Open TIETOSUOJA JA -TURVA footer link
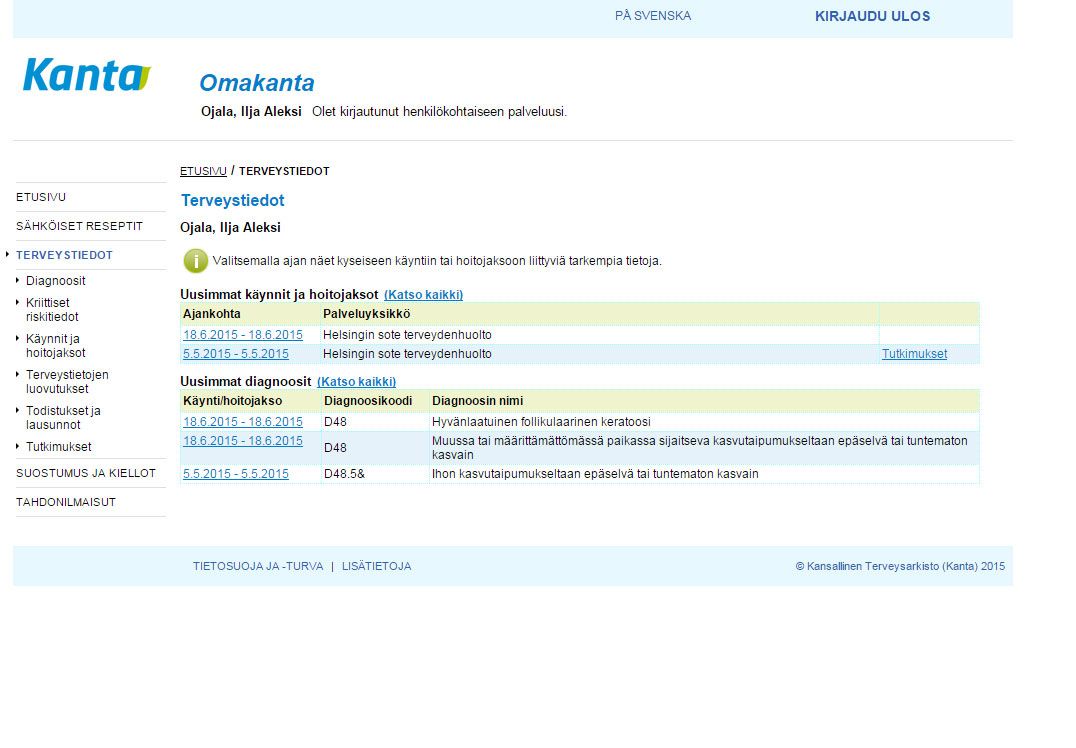 [258, 566]
